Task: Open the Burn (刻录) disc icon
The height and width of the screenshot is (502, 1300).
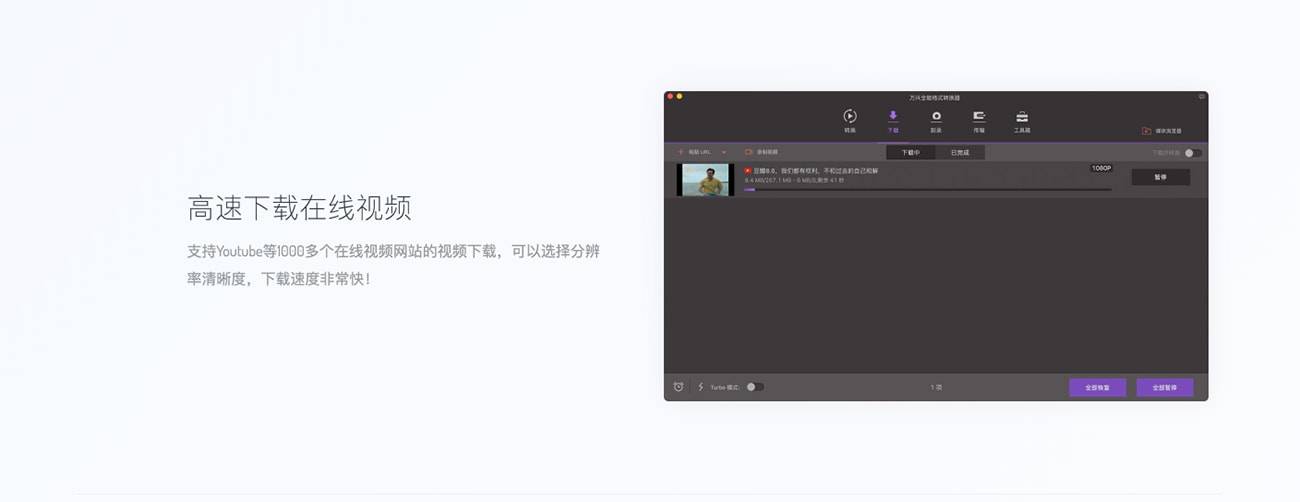Action: click(936, 117)
